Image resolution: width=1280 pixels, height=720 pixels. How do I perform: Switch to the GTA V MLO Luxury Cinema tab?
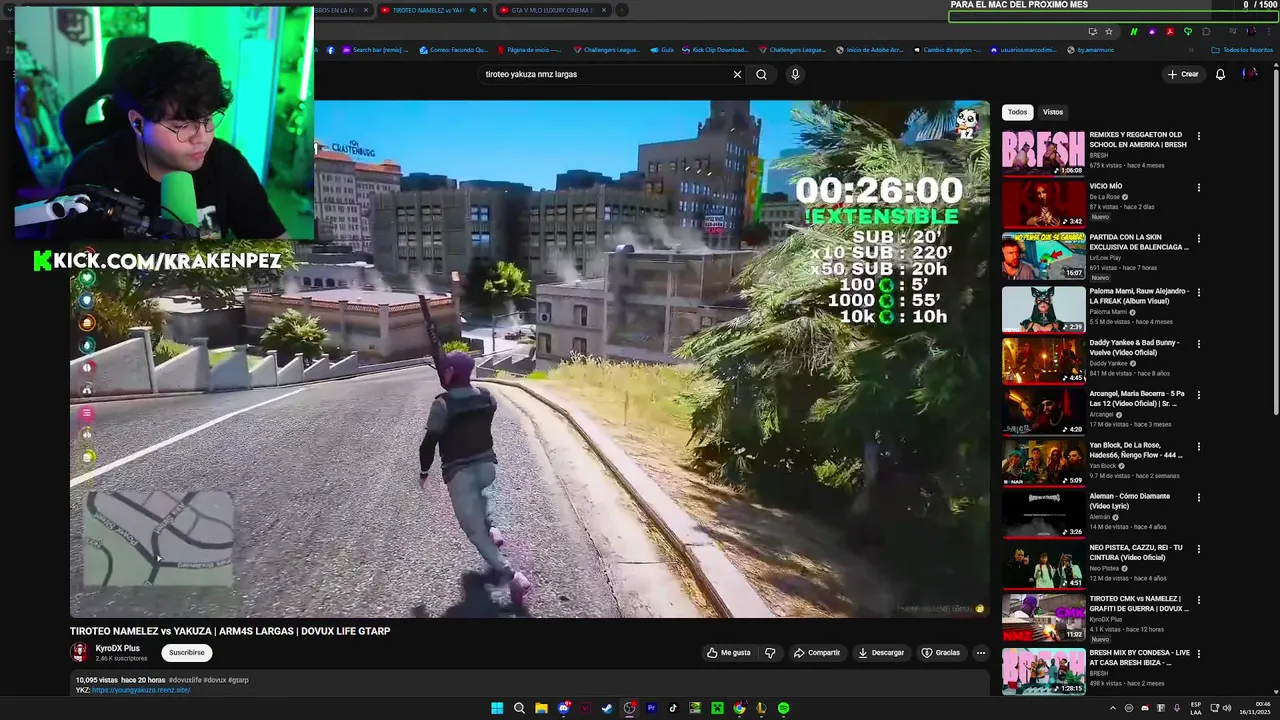552,10
